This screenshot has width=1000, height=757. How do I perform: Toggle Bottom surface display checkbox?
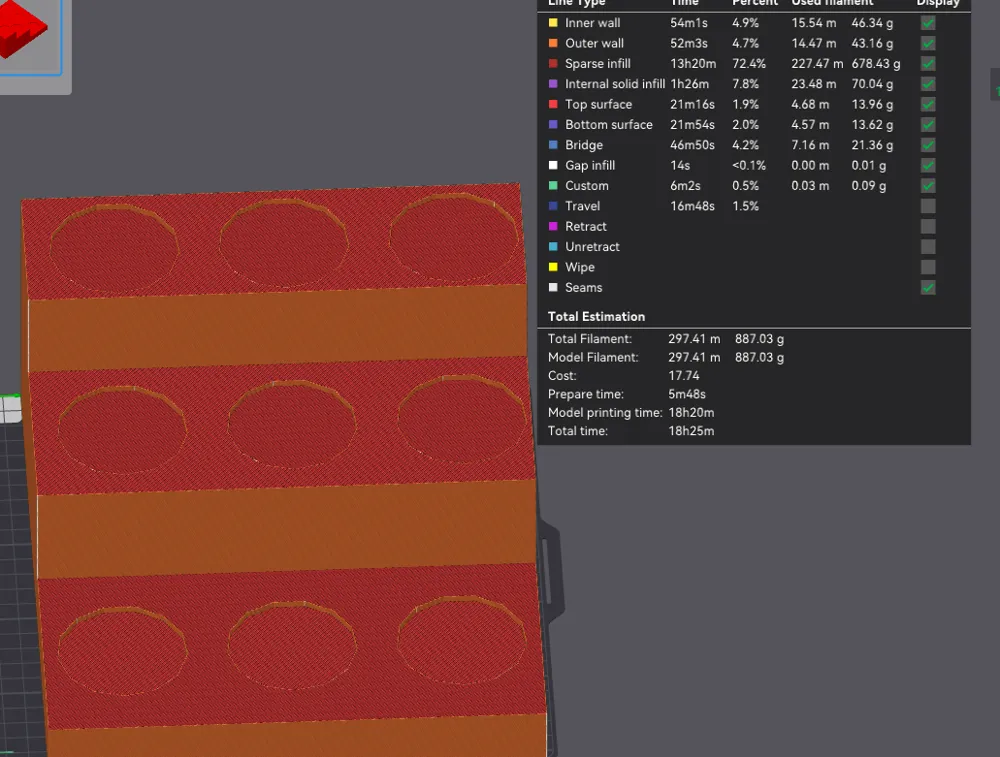click(x=928, y=125)
